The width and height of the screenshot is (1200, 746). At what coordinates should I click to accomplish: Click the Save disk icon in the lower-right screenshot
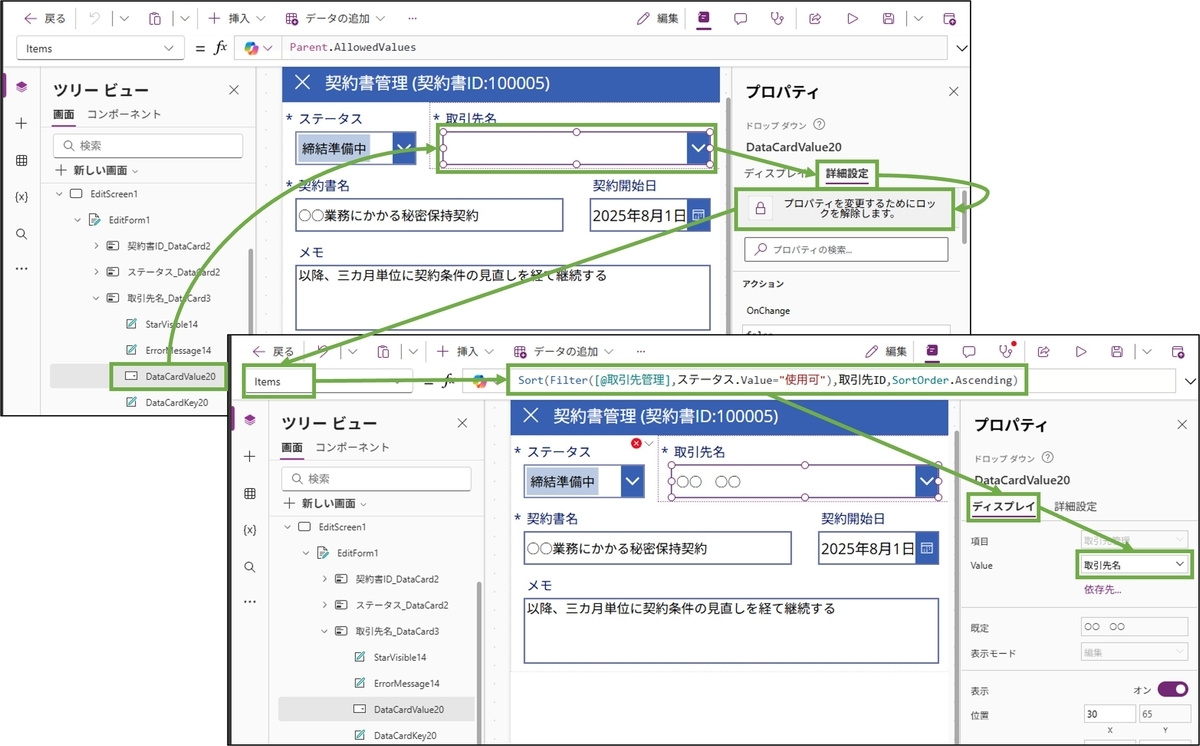pyautogui.click(x=1117, y=351)
